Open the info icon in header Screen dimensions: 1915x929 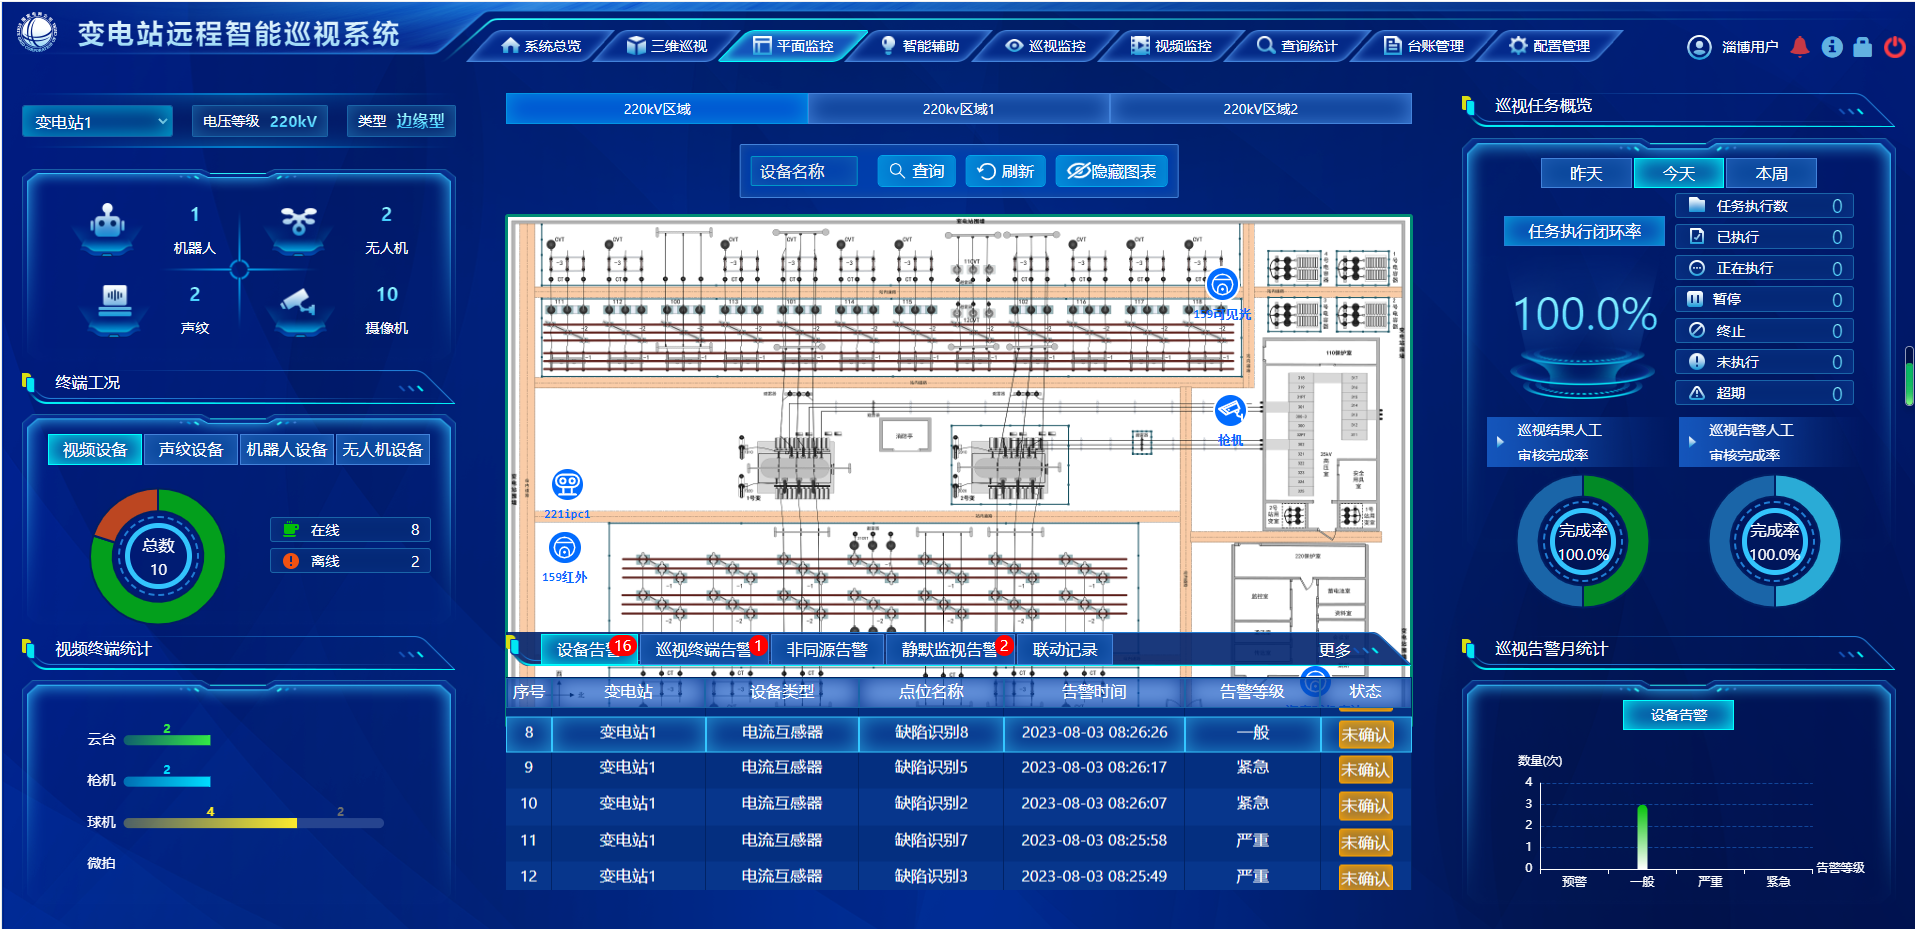pos(1831,46)
